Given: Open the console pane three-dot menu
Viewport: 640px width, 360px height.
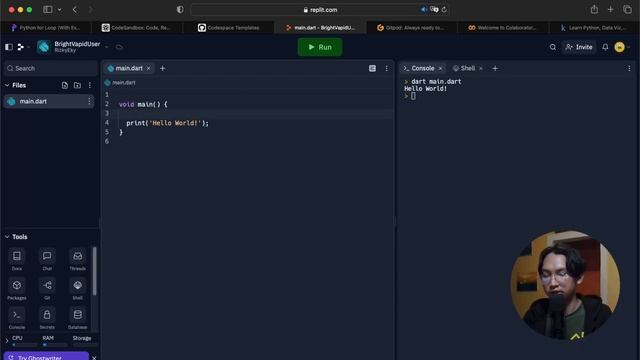Looking at the screenshot, I should coord(629,68).
